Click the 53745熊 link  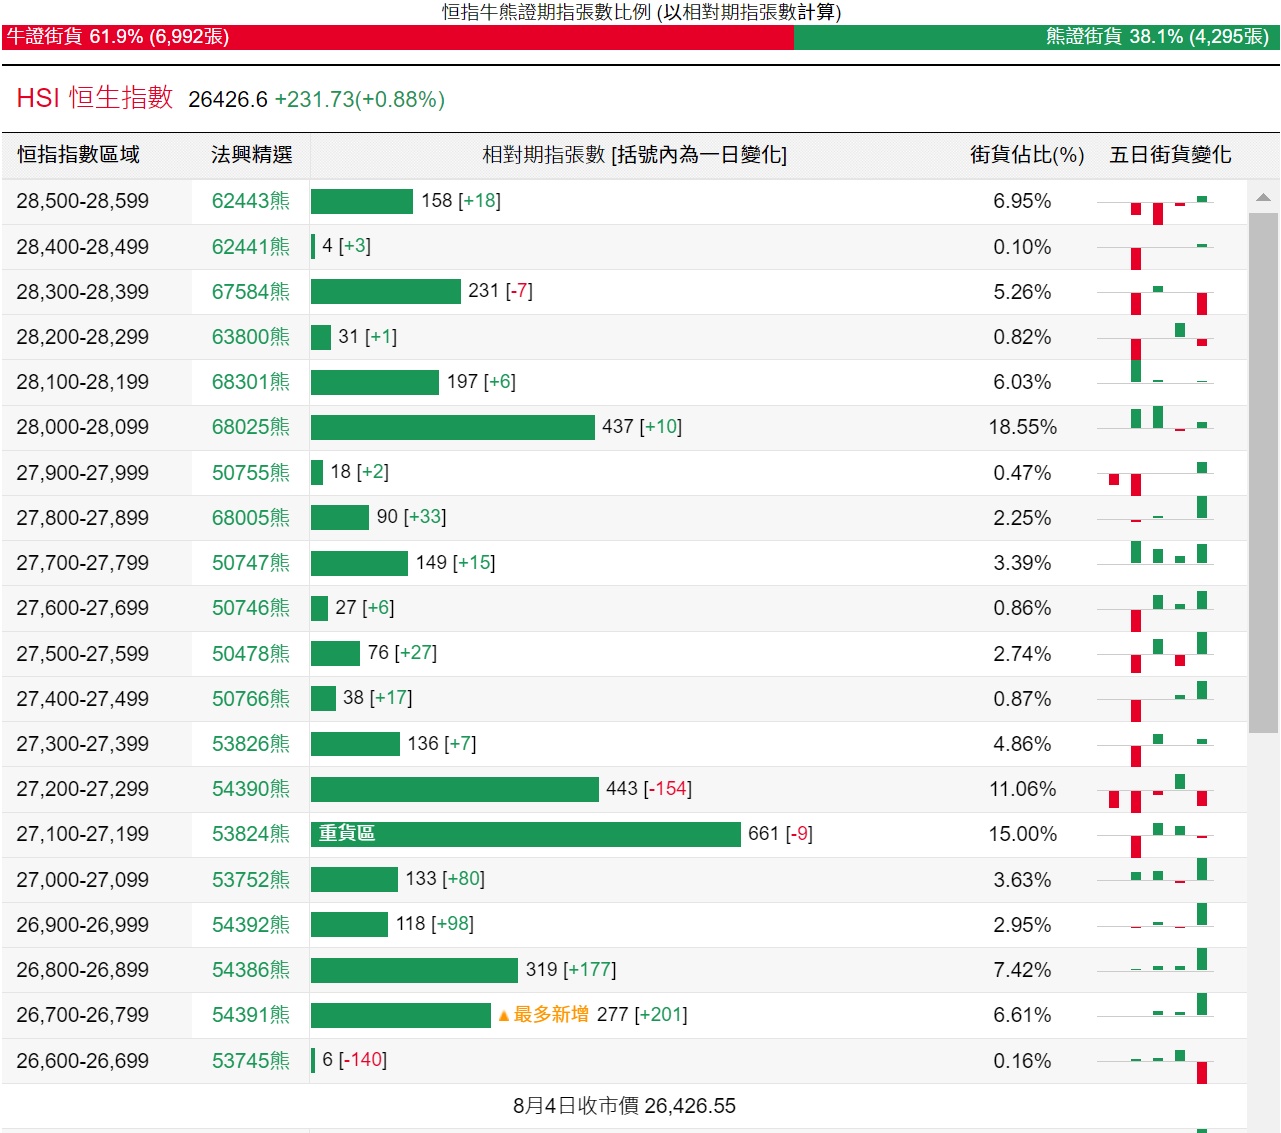click(250, 1061)
